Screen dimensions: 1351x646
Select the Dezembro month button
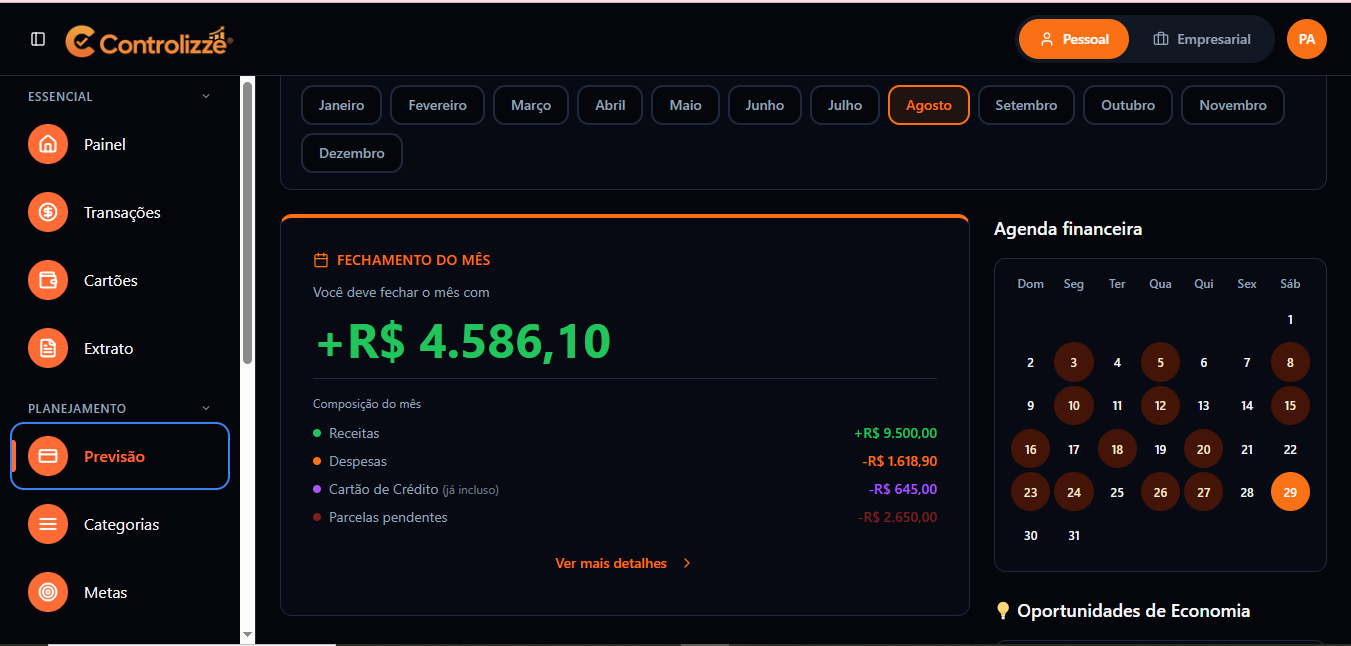pyautogui.click(x=352, y=153)
